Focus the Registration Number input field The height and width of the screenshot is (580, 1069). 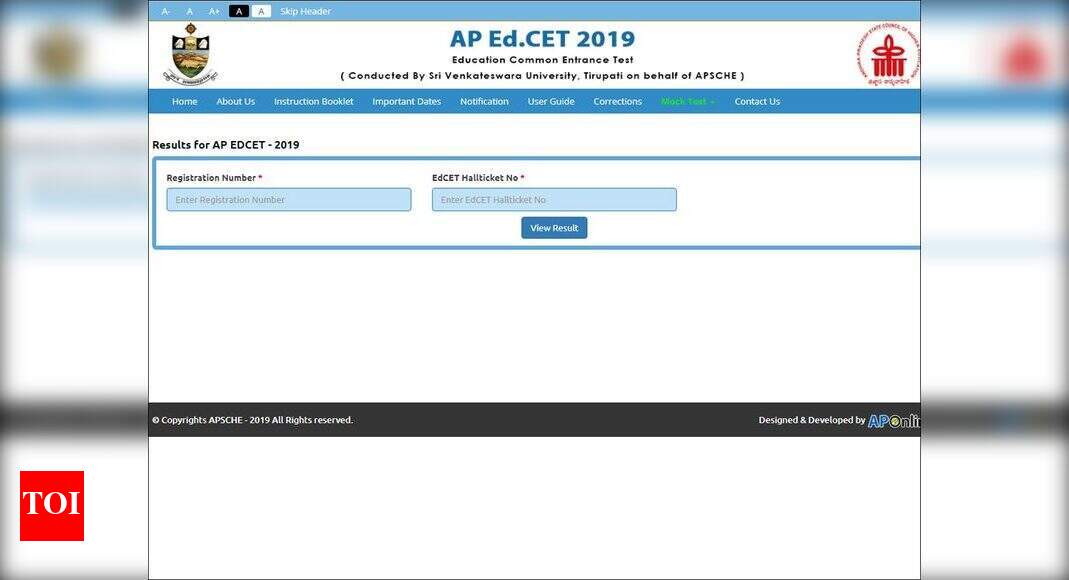(x=288, y=200)
